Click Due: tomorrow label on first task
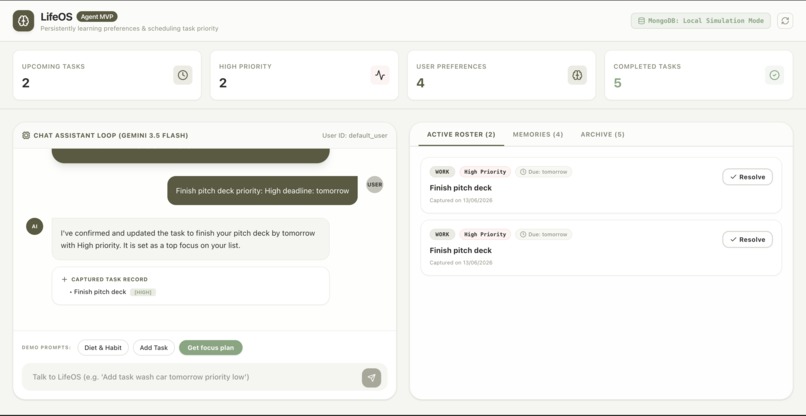Viewport: 806px width, 416px height. tap(544, 172)
